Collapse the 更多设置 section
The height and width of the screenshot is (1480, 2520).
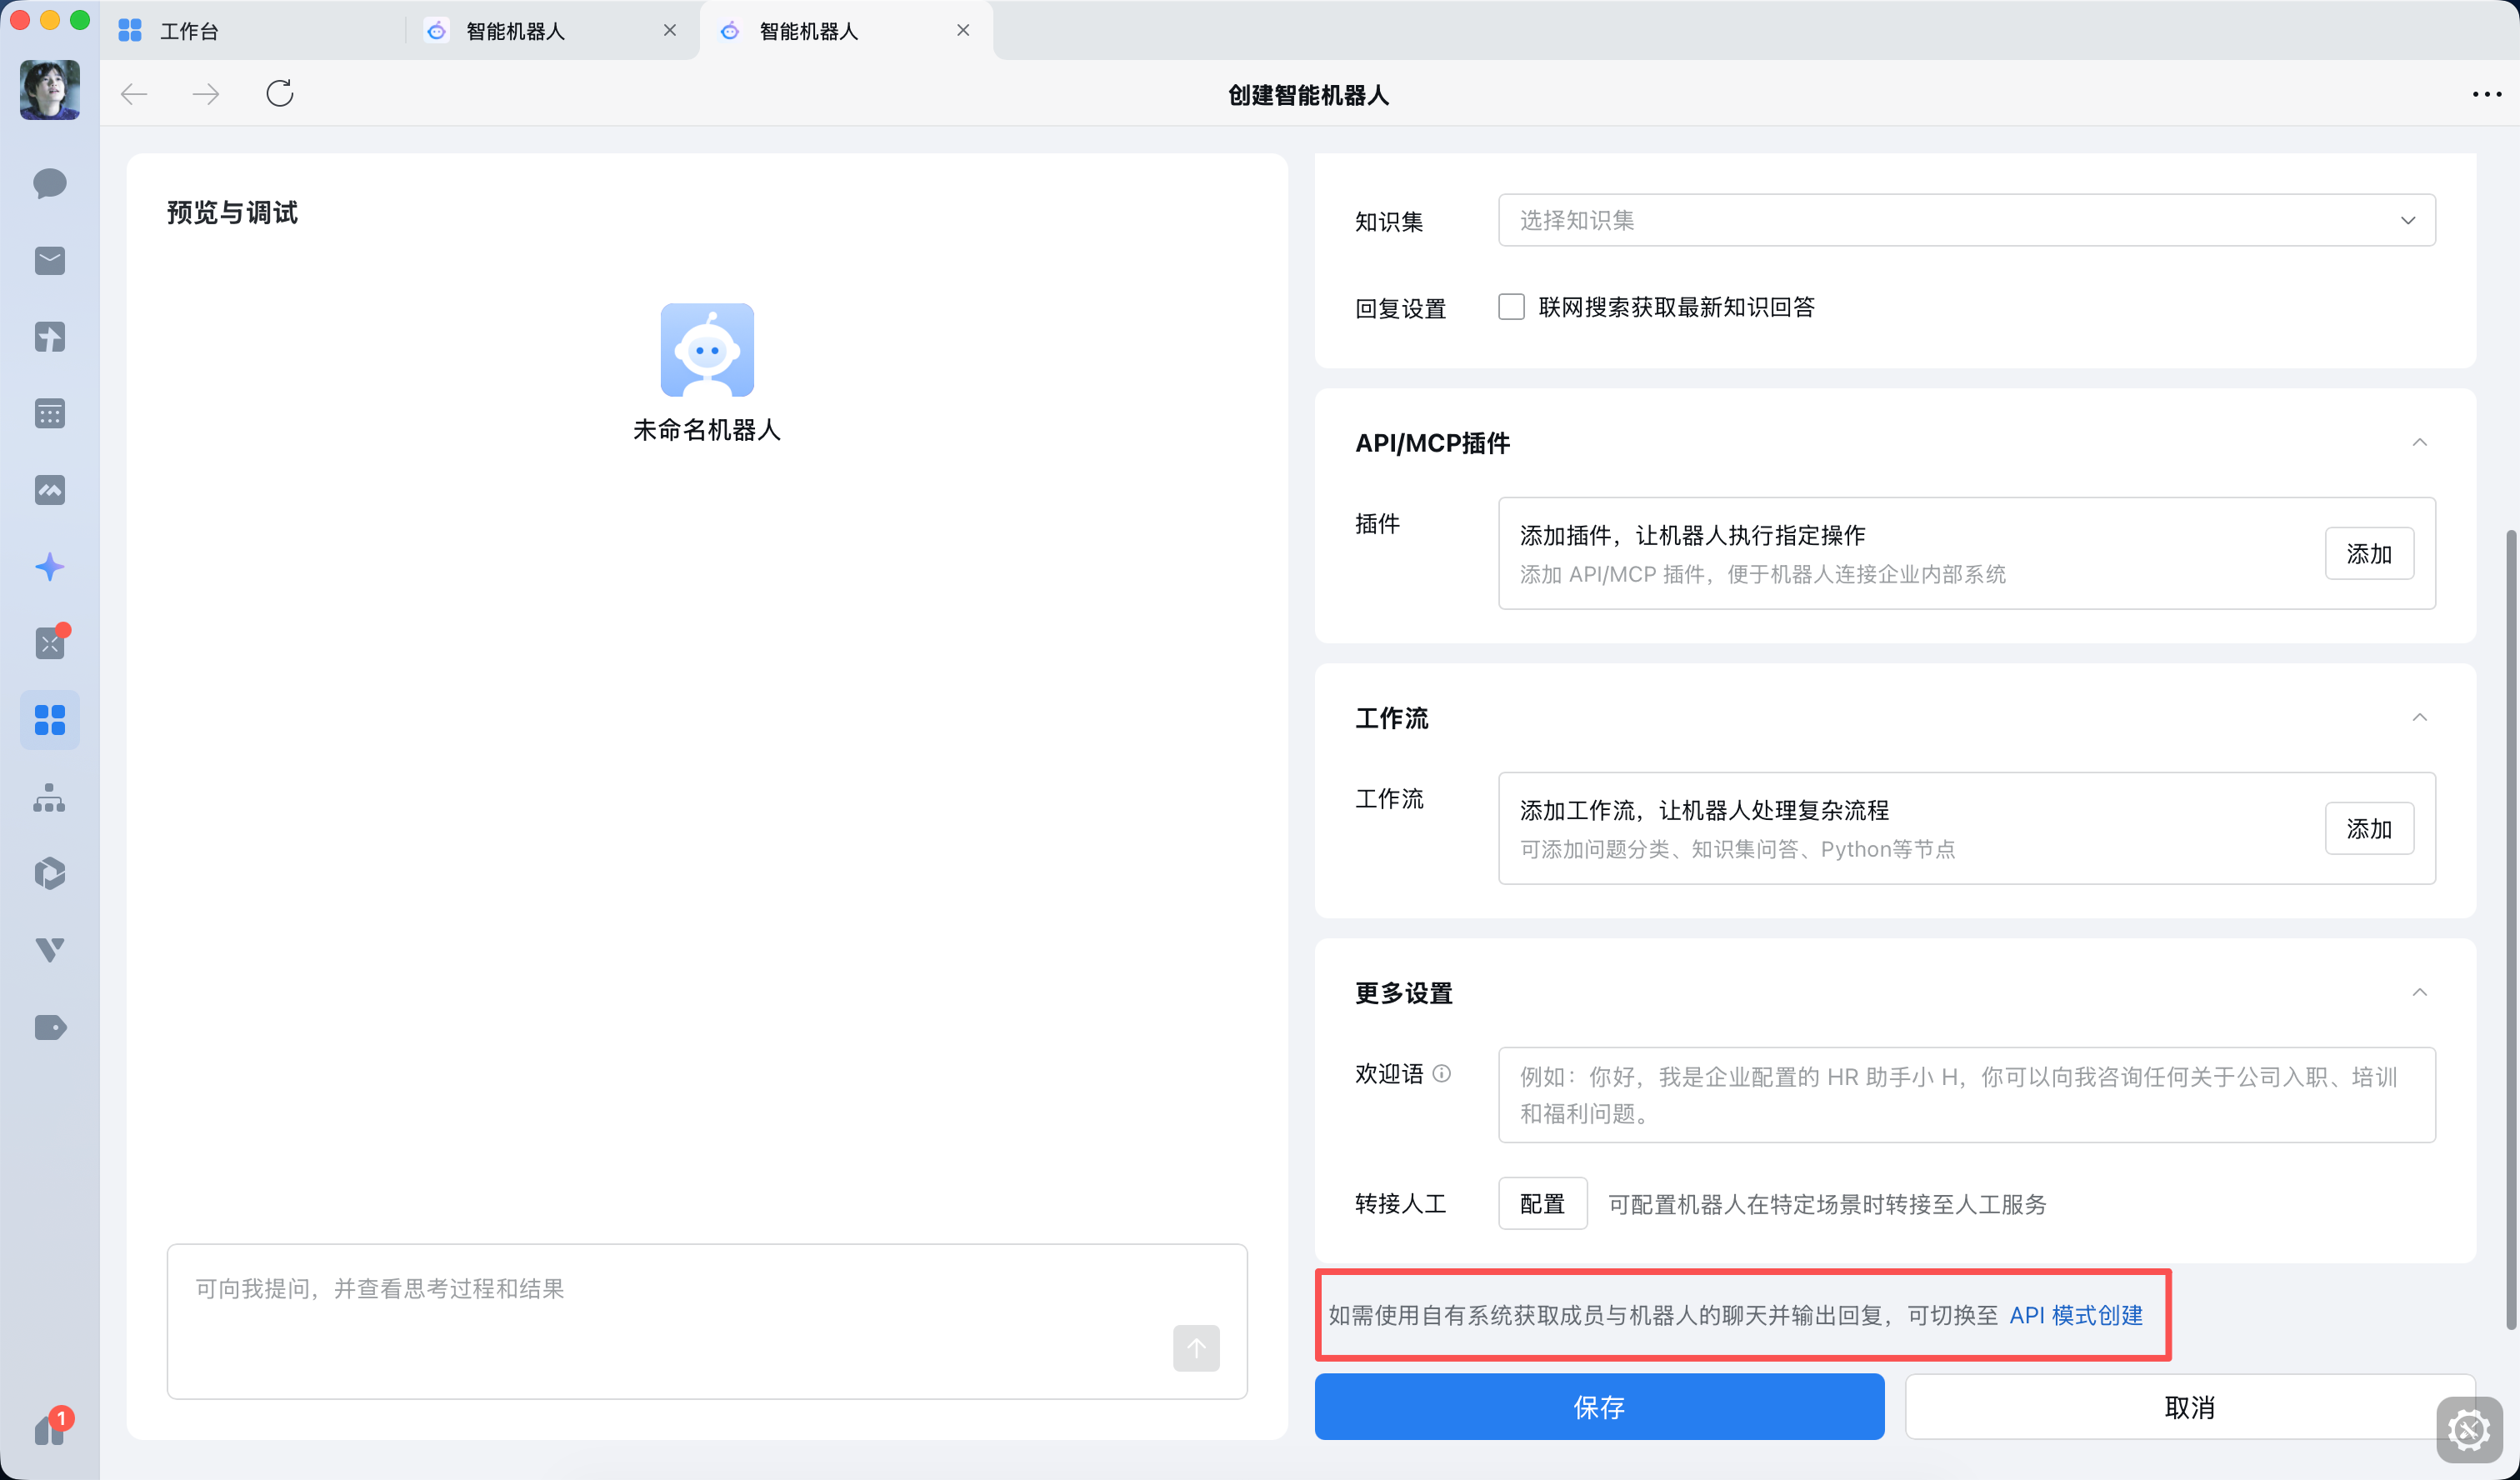pyautogui.click(x=2420, y=992)
